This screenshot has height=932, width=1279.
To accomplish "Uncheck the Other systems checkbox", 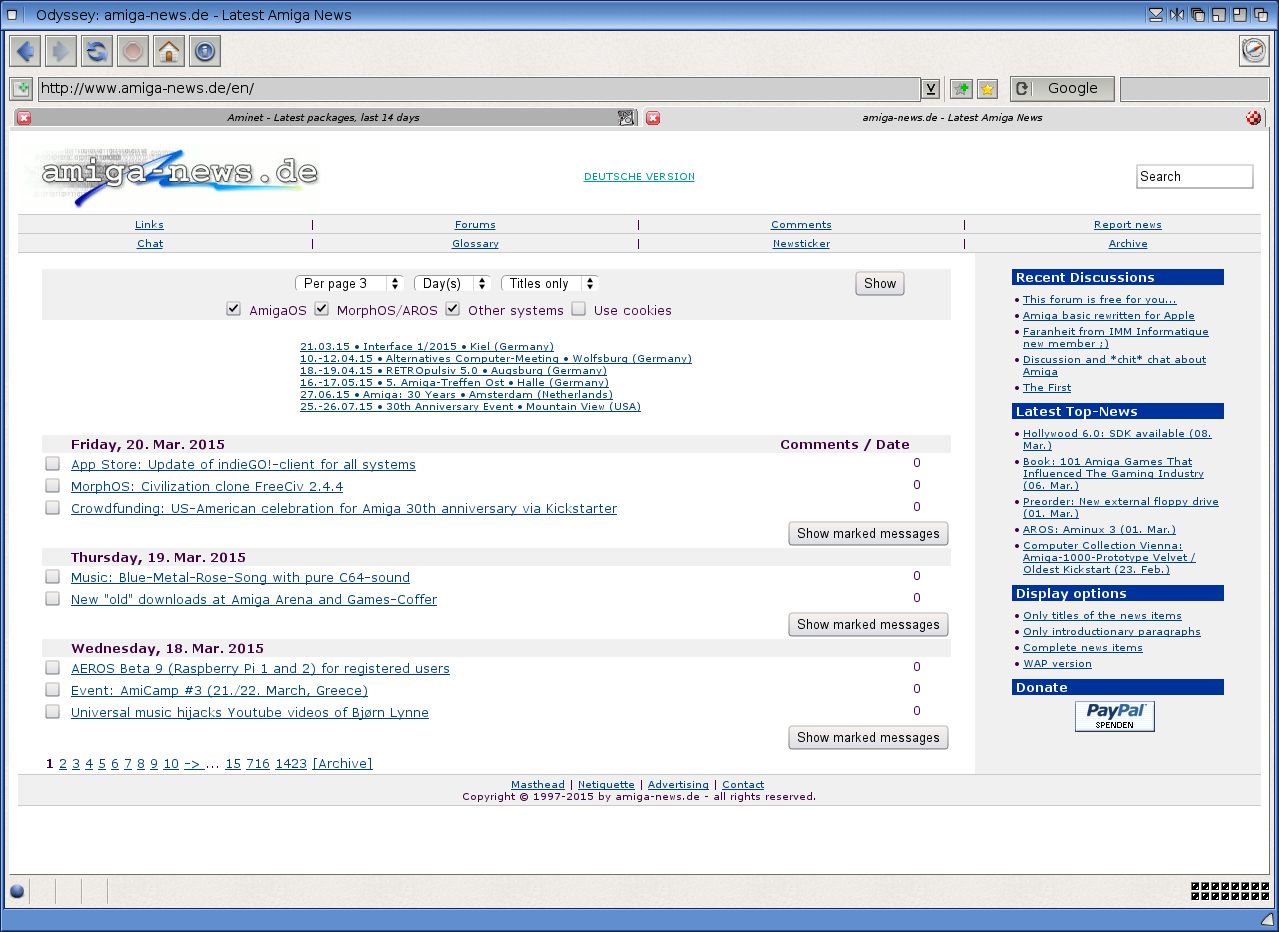I will [x=453, y=309].
